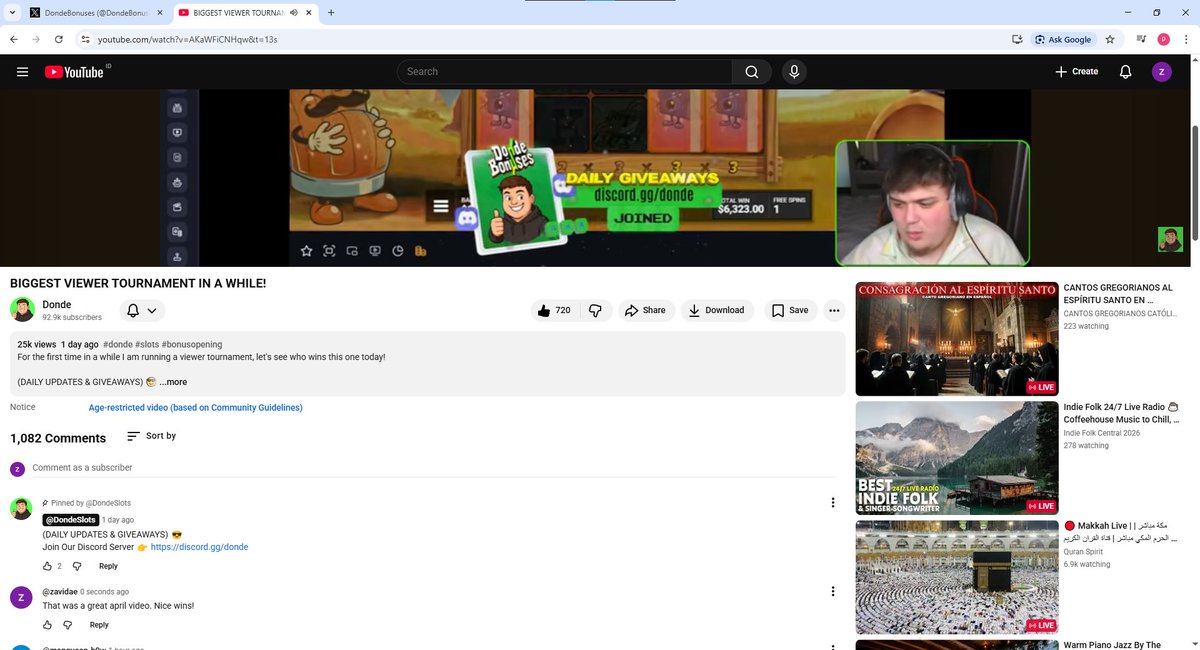This screenshot has height=650, width=1200.
Task: Like the zavidae comment
Action: coord(47,625)
